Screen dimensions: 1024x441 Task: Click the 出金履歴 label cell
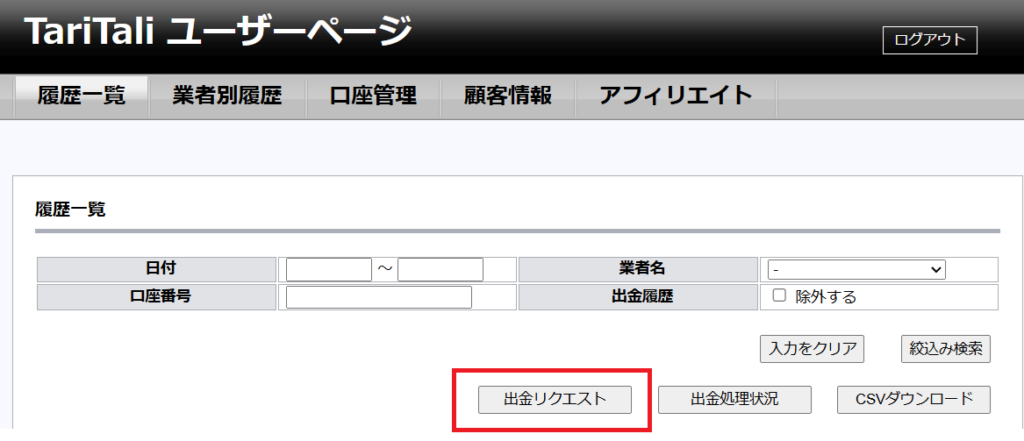(x=637, y=297)
